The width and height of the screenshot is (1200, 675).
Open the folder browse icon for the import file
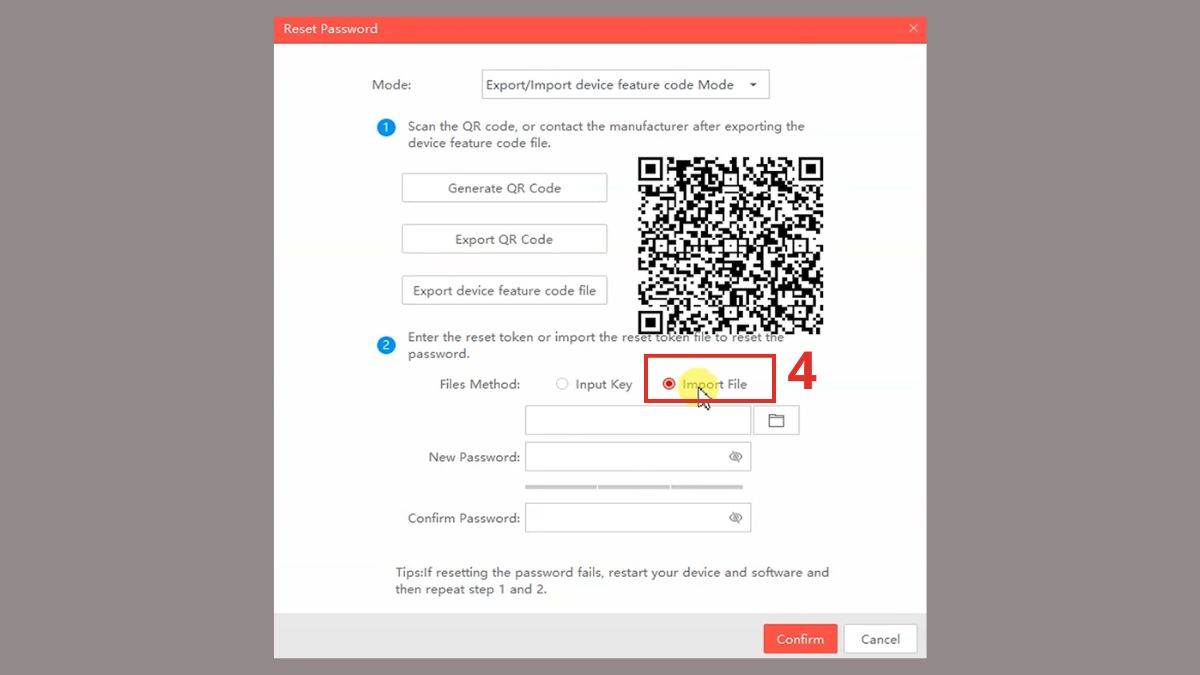pyautogui.click(x=776, y=420)
